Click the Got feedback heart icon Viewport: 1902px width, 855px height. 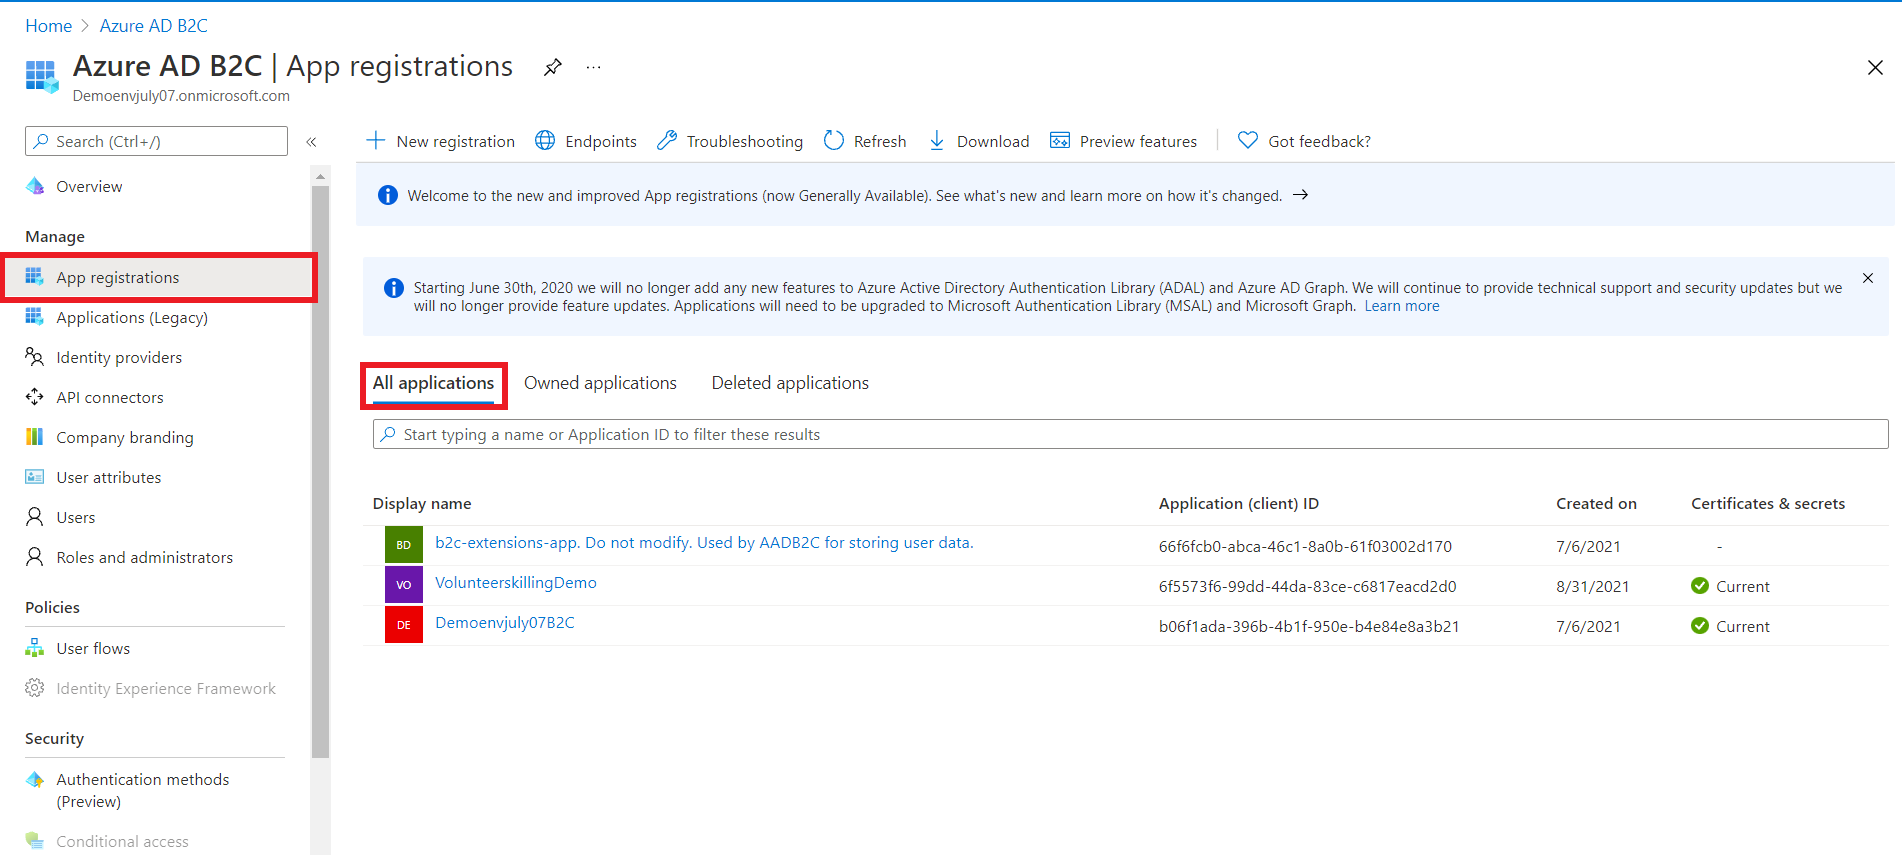[x=1248, y=140]
